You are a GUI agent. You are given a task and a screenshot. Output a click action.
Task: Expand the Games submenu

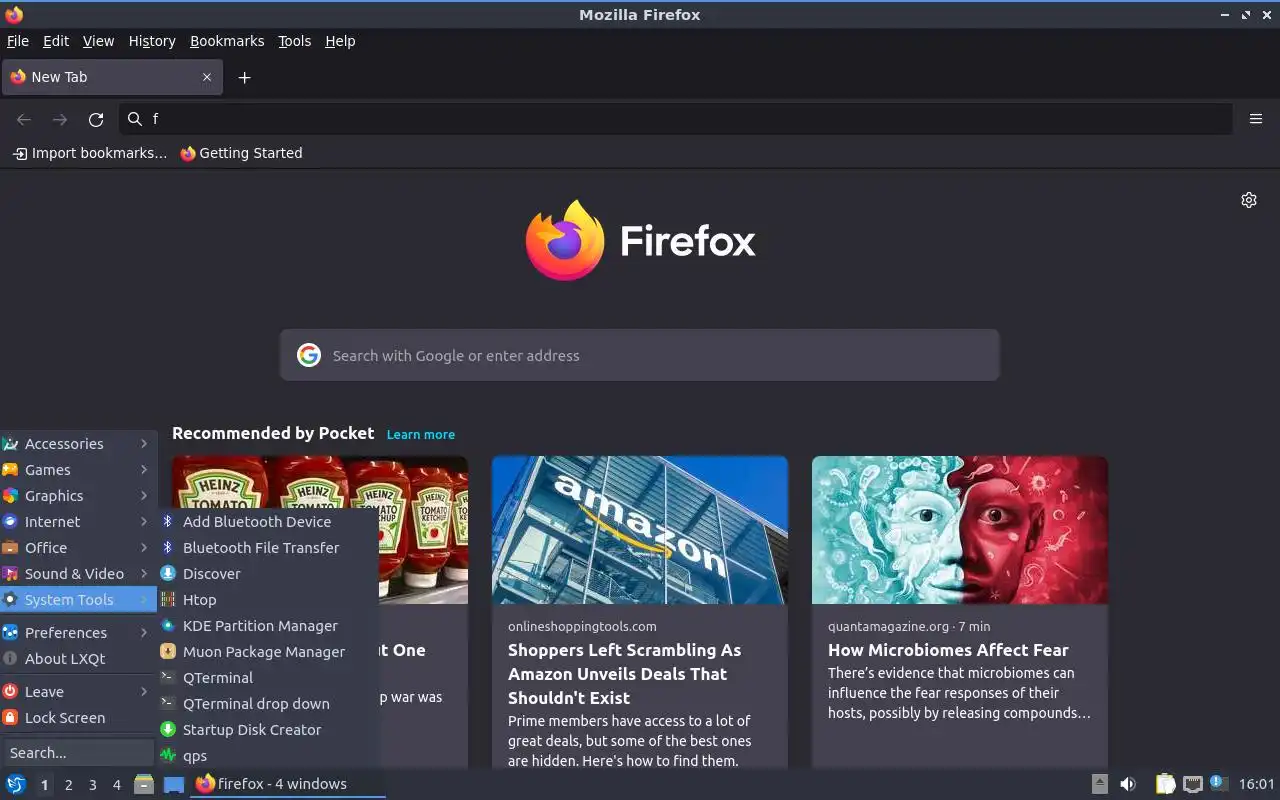[x=78, y=470]
